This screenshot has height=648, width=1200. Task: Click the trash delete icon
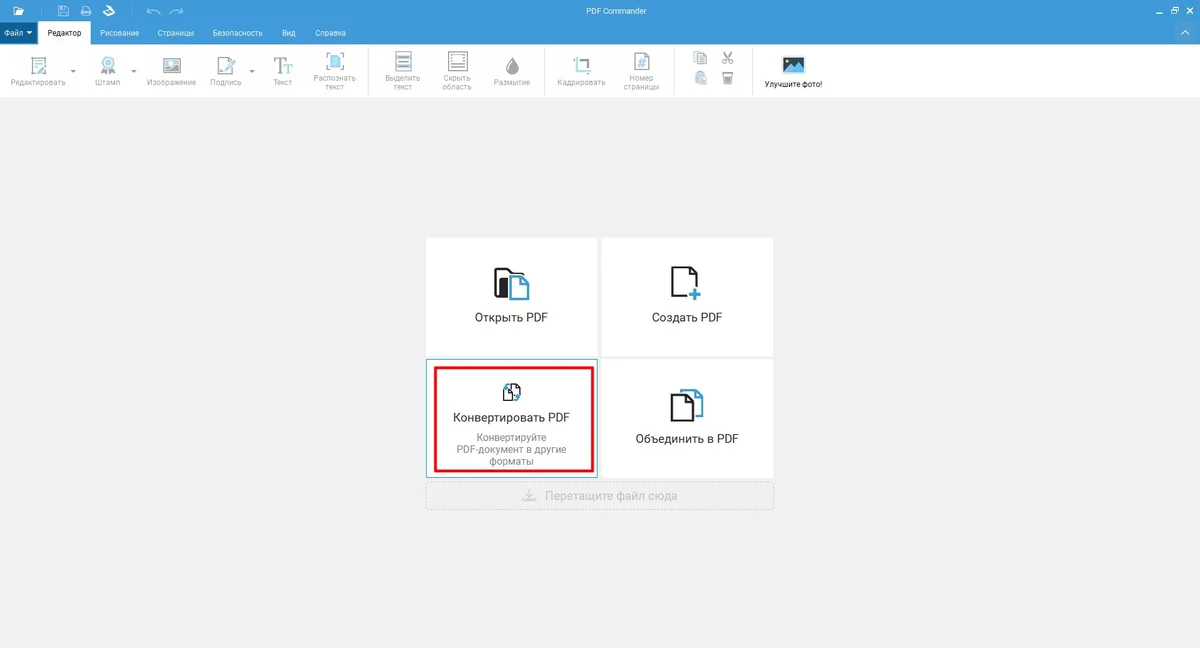pyautogui.click(x=728, y=78)
